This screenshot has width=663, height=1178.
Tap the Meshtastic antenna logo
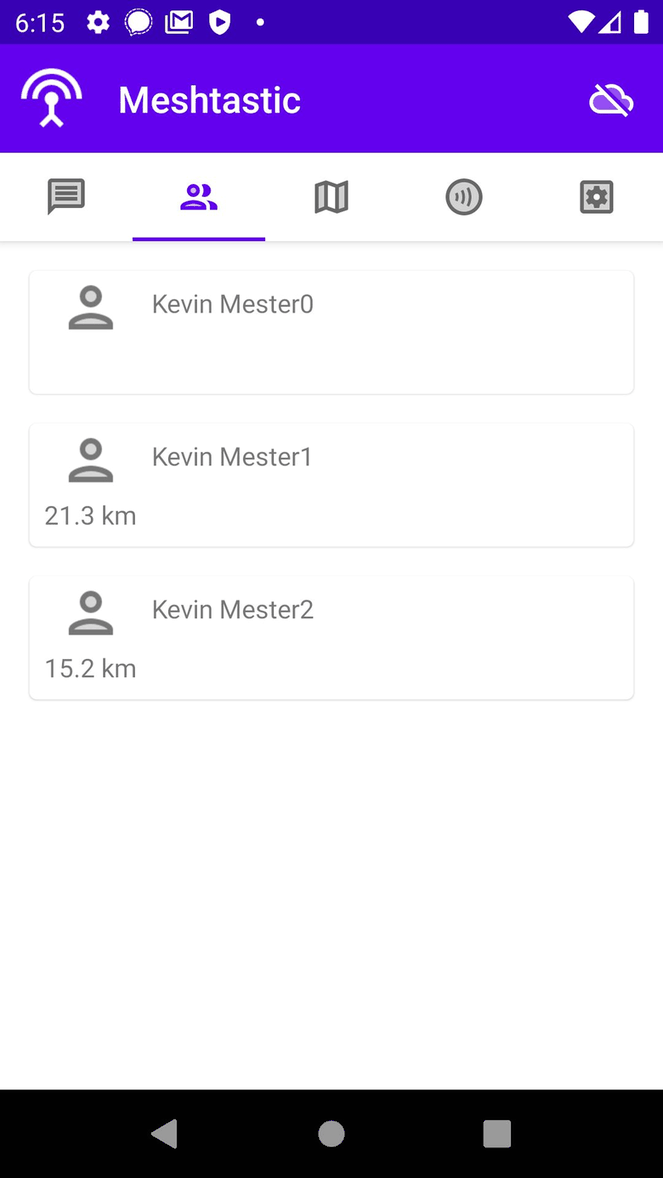click(x=52, y=98)
